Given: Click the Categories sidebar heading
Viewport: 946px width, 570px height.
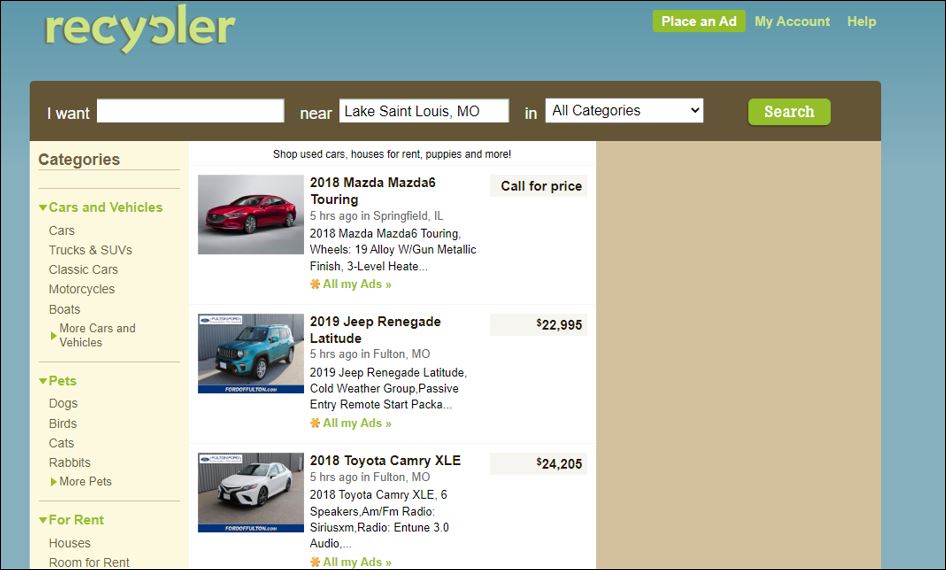Looking at the screenshot, I should pyautogui.click(x=79, y=160).
